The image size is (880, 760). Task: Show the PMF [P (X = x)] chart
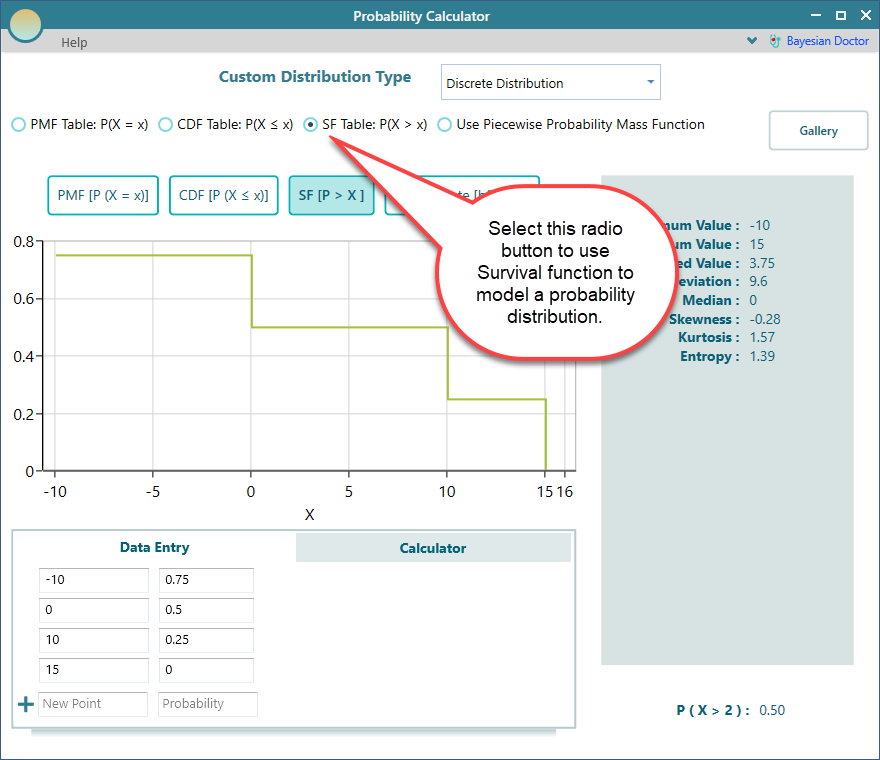click(103, 196)
